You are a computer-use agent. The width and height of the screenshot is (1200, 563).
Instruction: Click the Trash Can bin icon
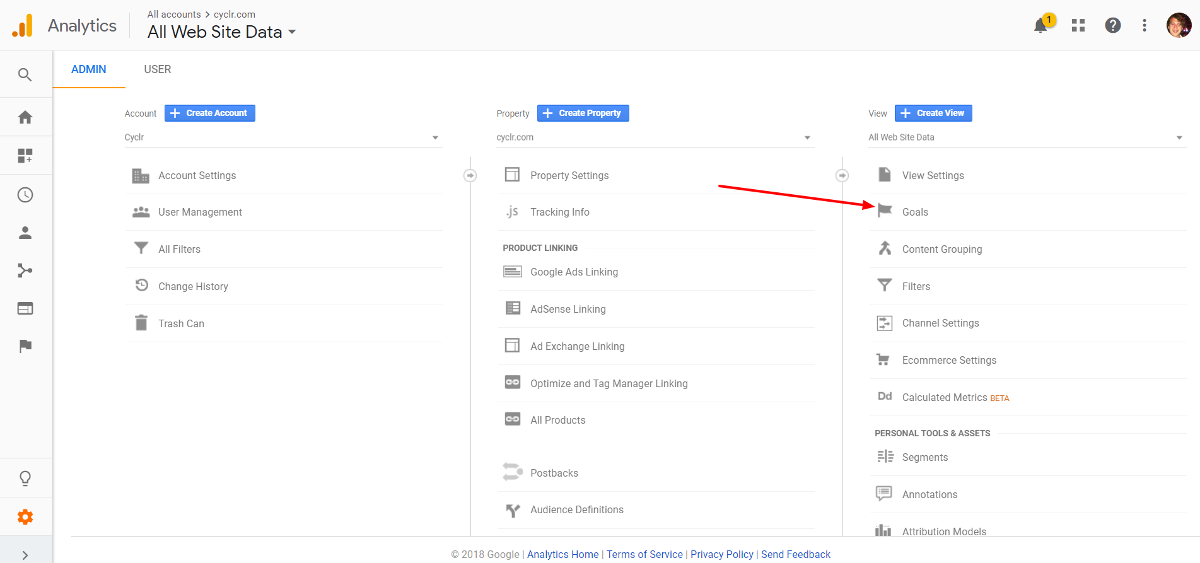pyautogui.click(x=141, y=323)
